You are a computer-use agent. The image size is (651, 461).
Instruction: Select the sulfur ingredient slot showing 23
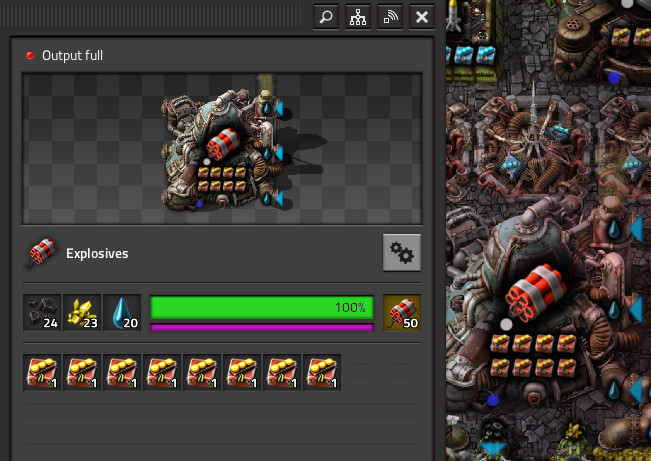[82, 312]
